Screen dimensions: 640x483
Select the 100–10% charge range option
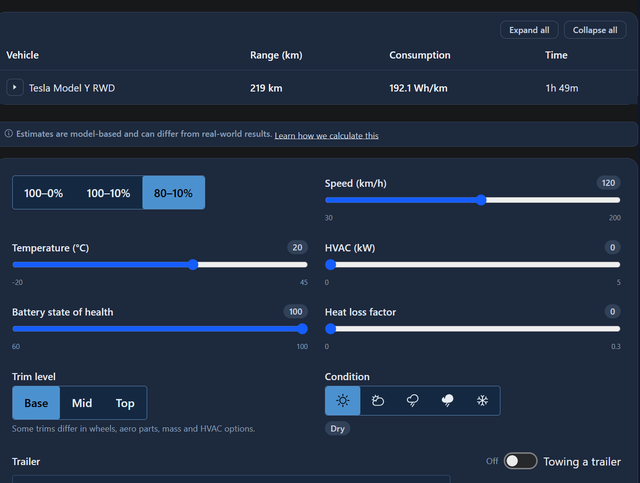coord(108,193)
